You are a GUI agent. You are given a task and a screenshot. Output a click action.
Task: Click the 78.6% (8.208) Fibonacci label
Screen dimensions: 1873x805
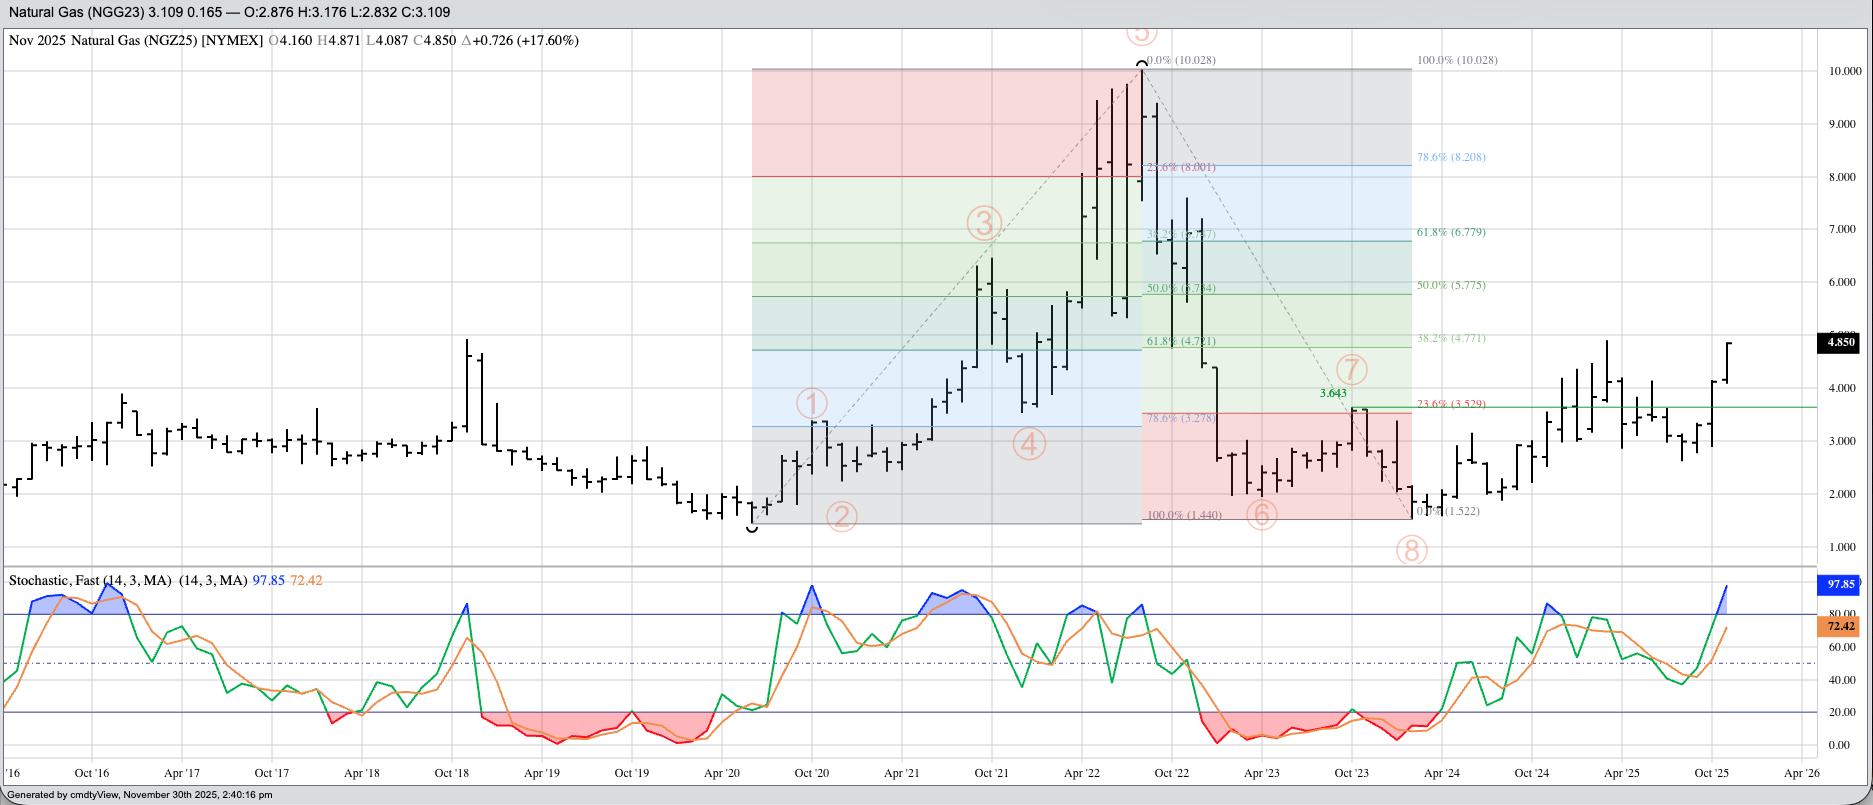1451,158
